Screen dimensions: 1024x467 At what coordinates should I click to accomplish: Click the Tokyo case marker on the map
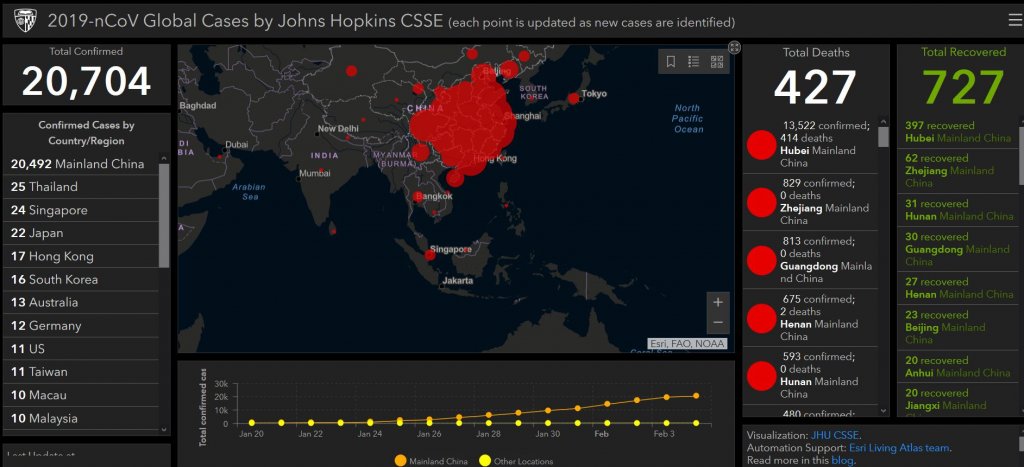[573, 98]
